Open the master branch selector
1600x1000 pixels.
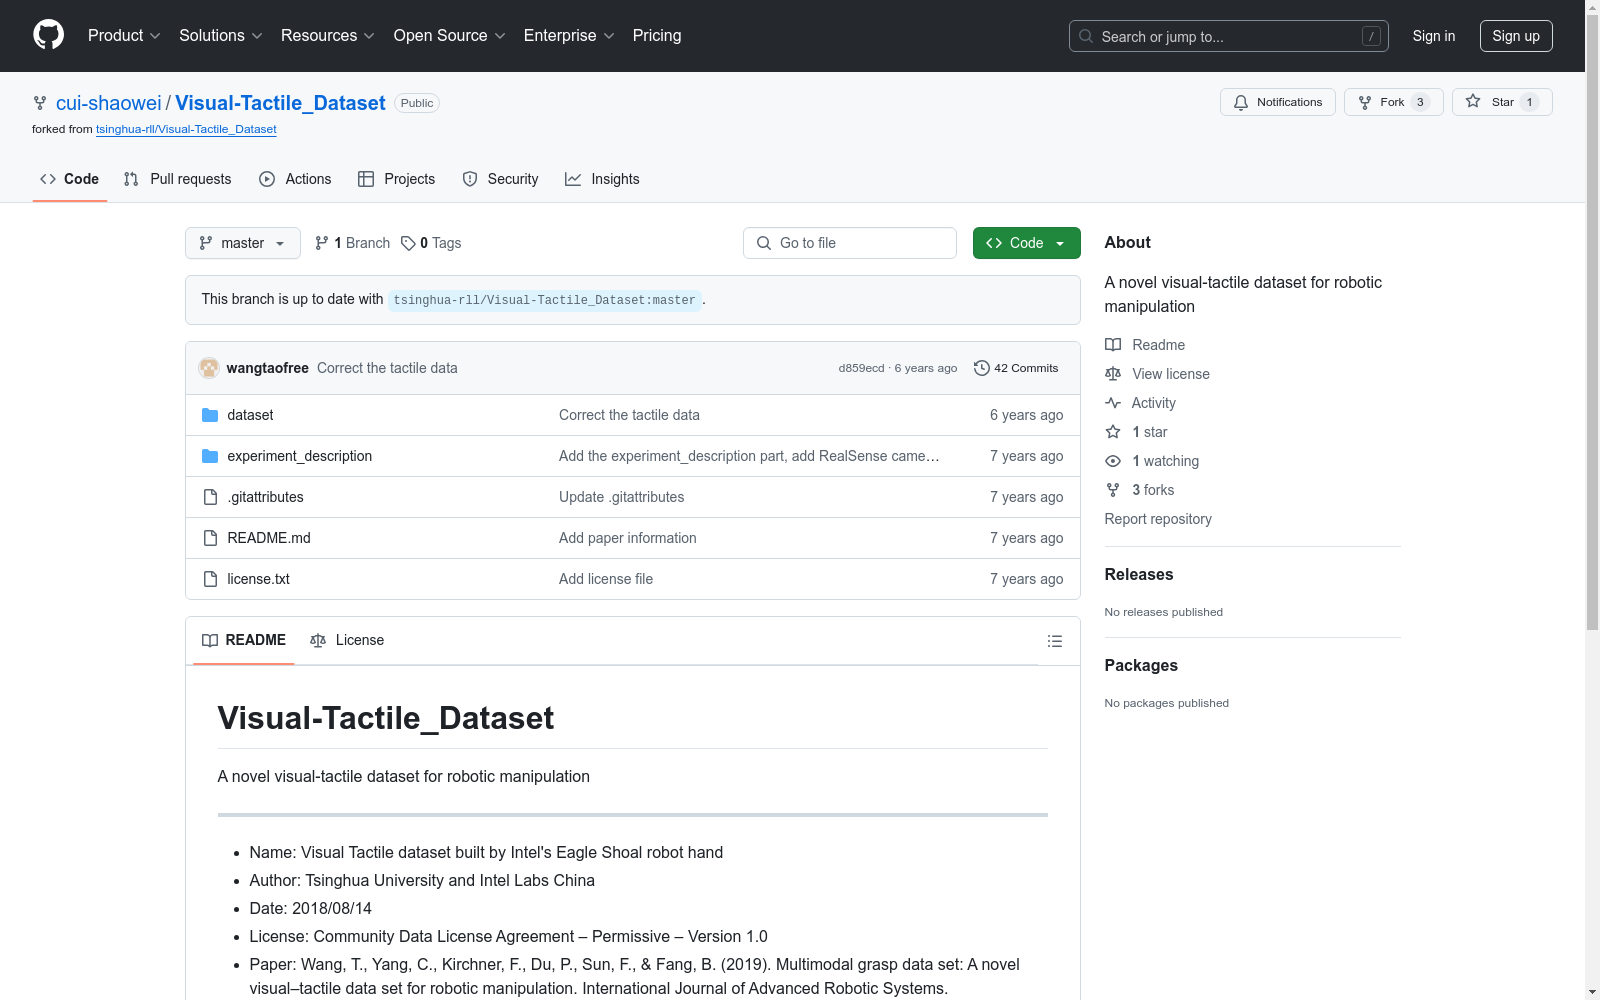point(243,243)
